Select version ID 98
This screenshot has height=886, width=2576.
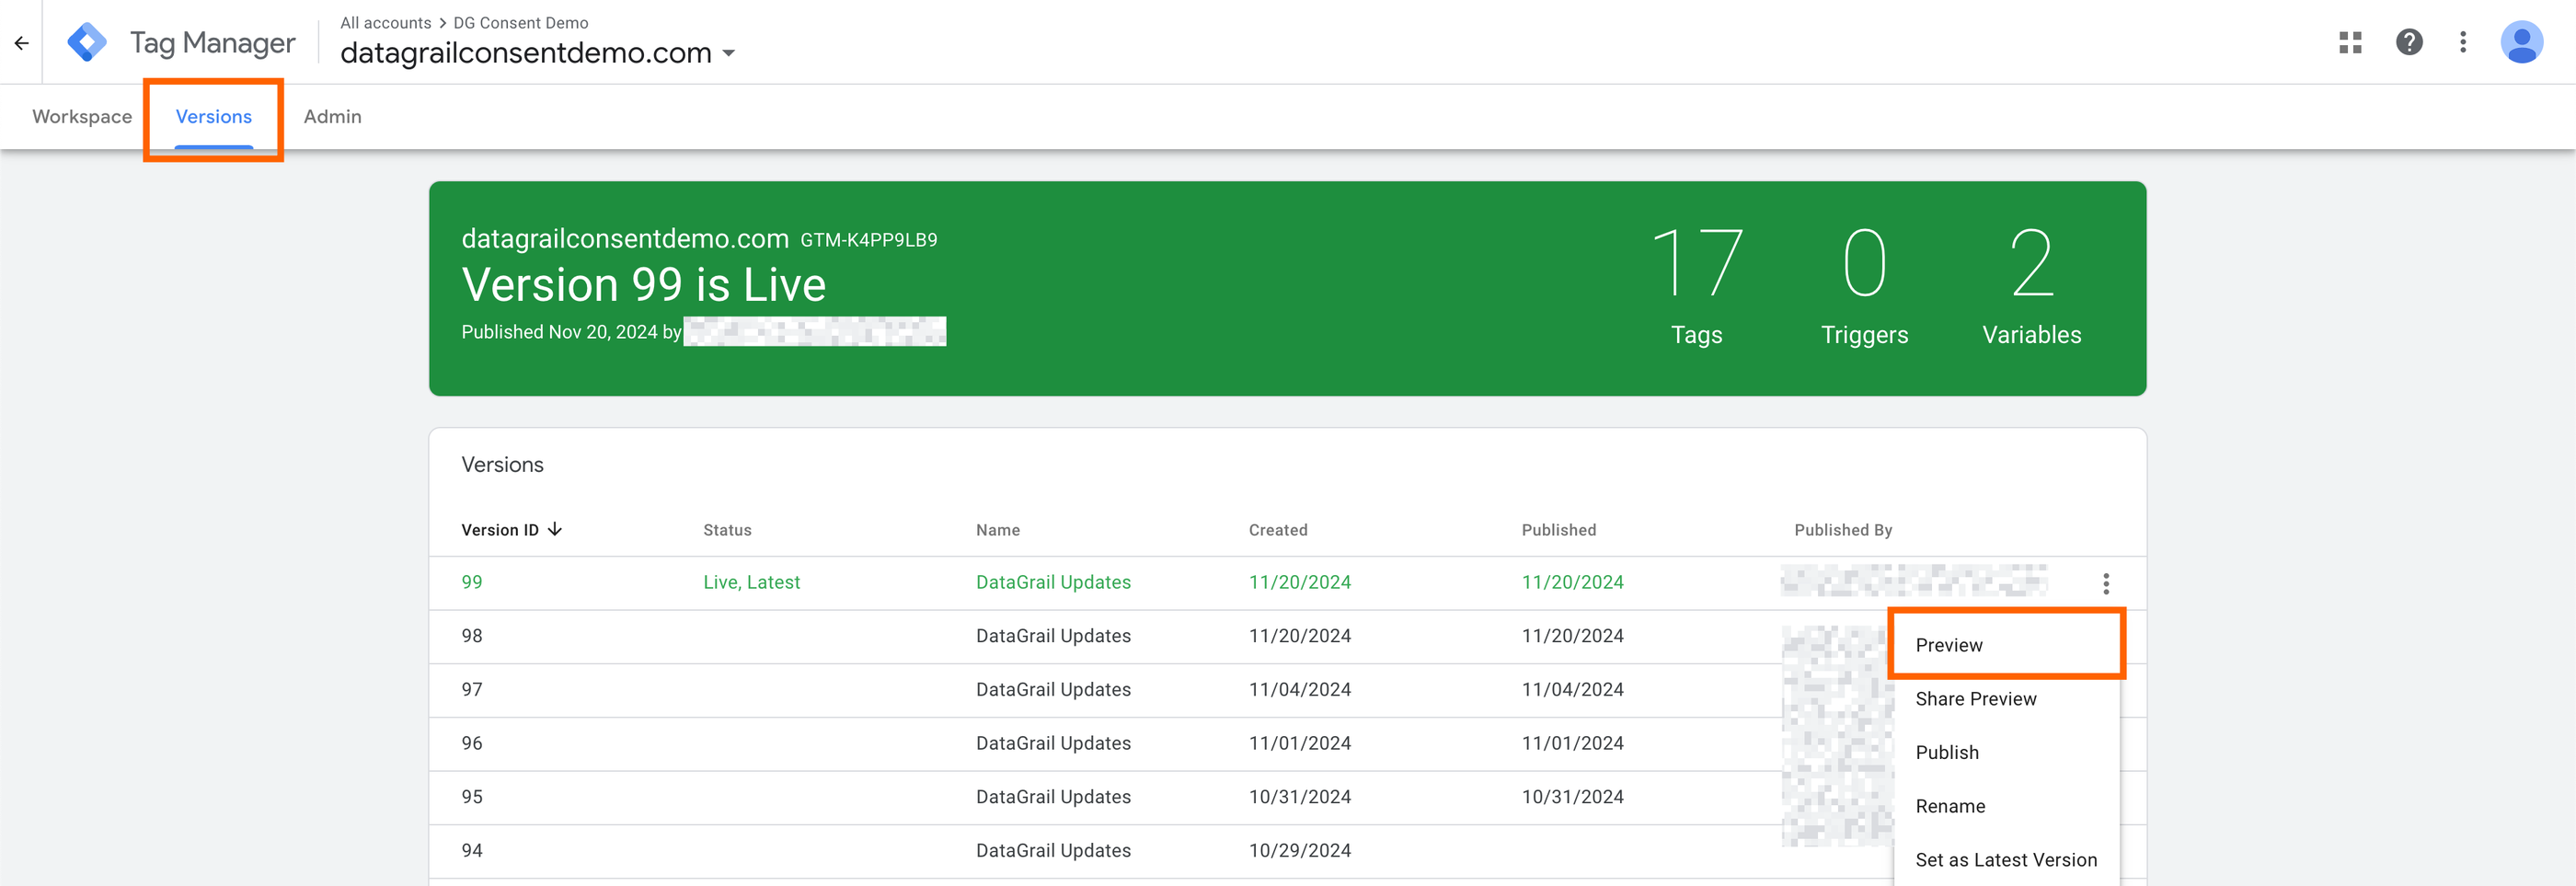pos(472,636)
